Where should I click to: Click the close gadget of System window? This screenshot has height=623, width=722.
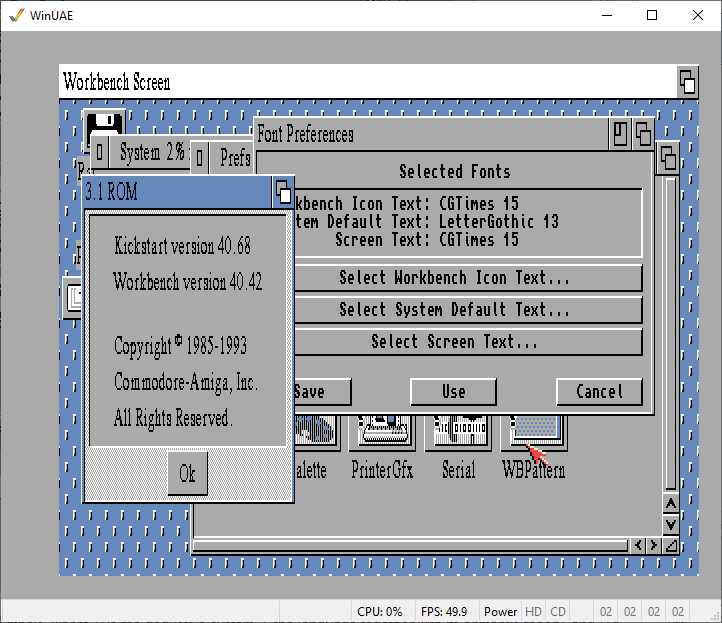coord(99,152)
